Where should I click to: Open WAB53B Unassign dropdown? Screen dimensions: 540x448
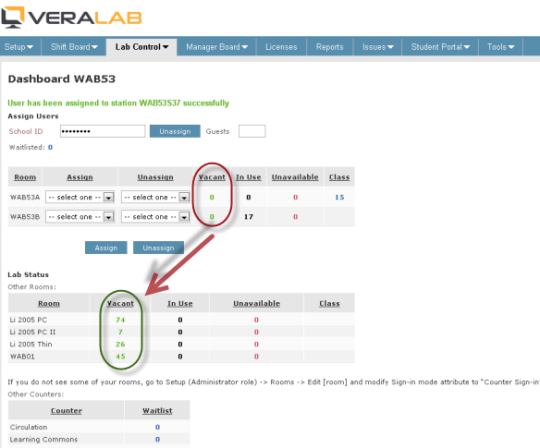155,217
